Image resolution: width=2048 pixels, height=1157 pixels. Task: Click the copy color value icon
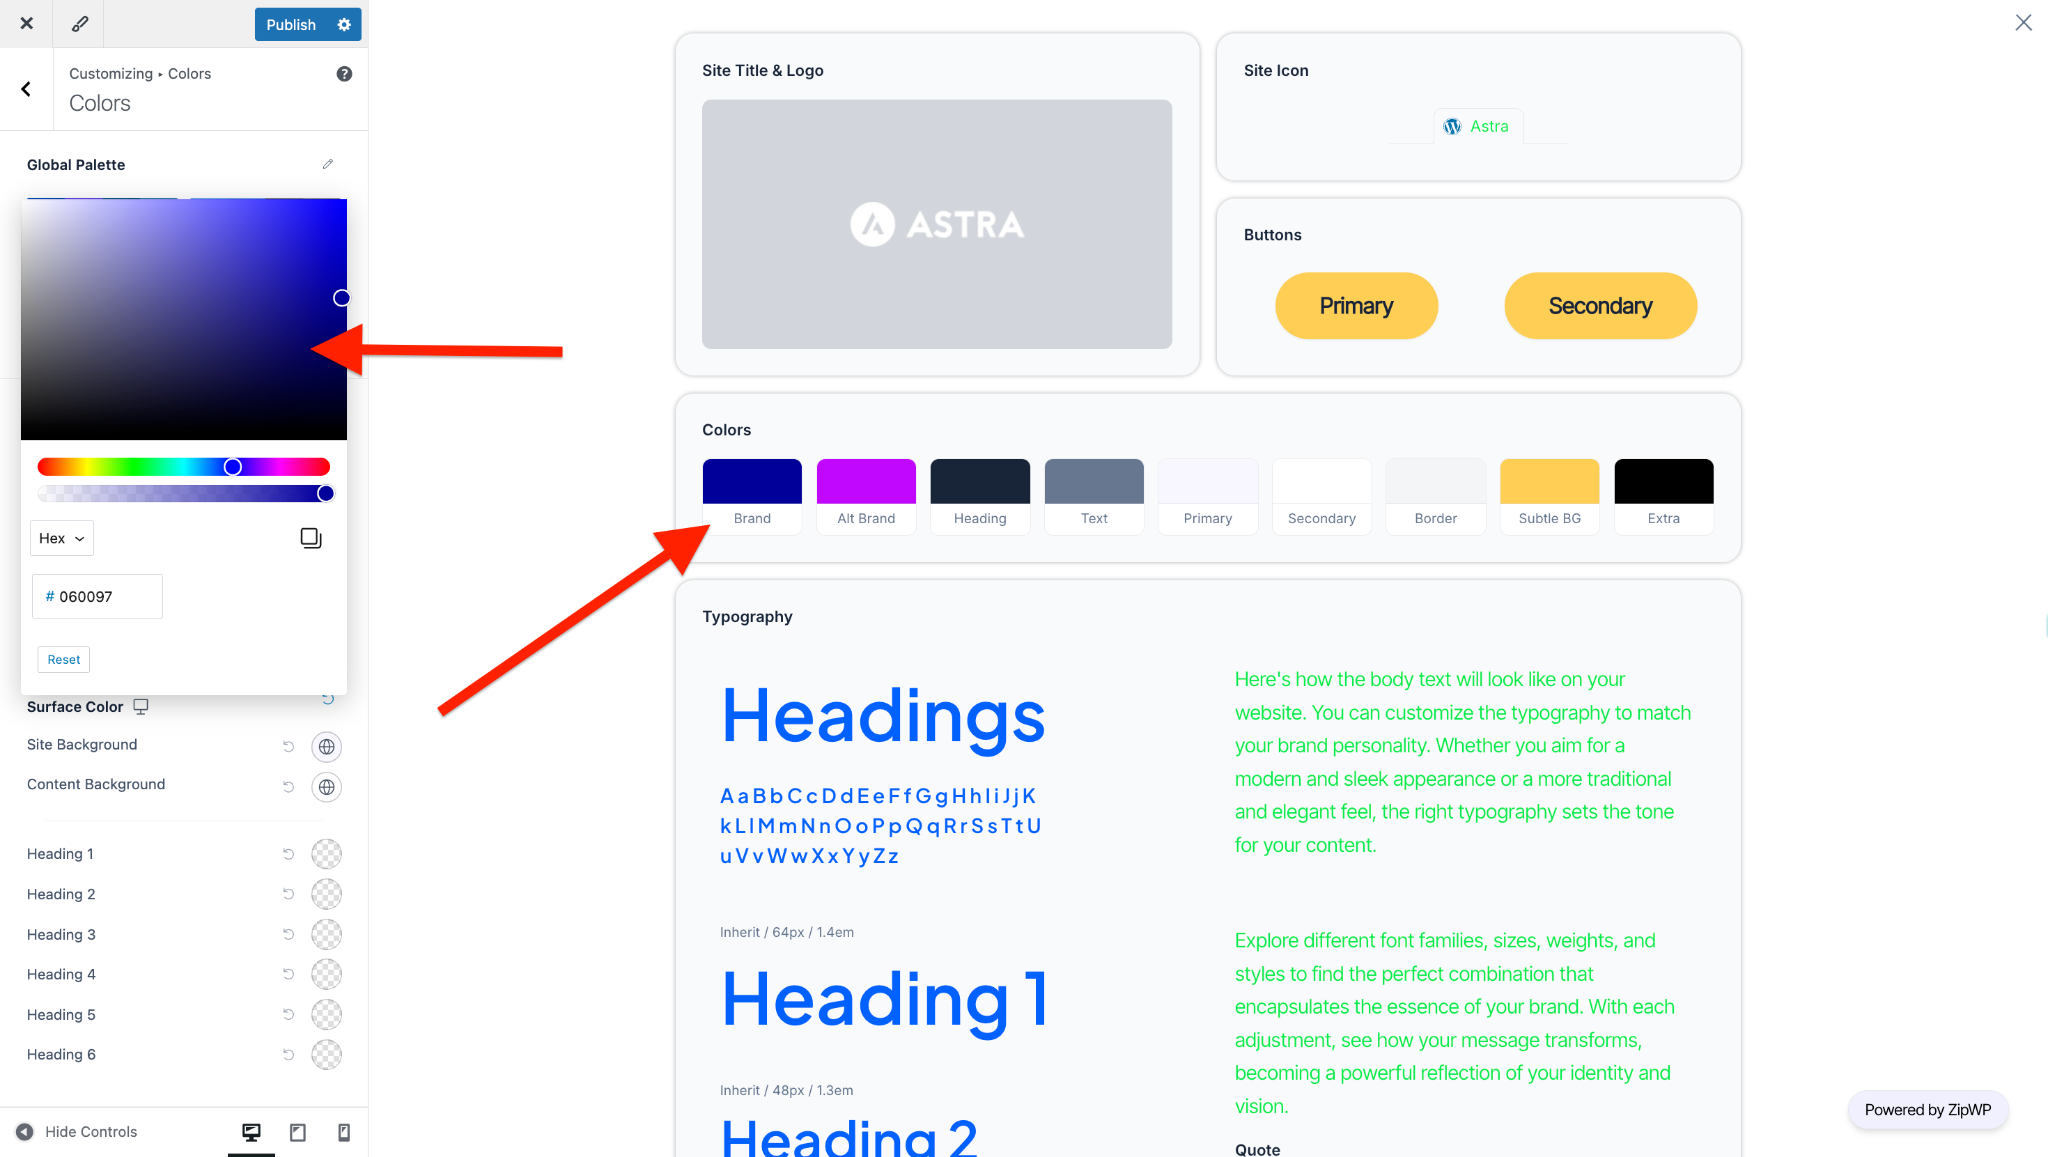311,538
